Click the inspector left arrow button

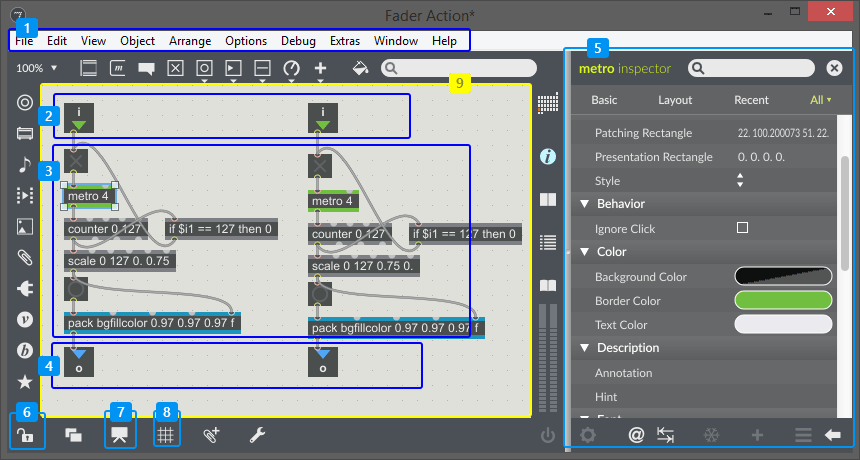[833, 435]
